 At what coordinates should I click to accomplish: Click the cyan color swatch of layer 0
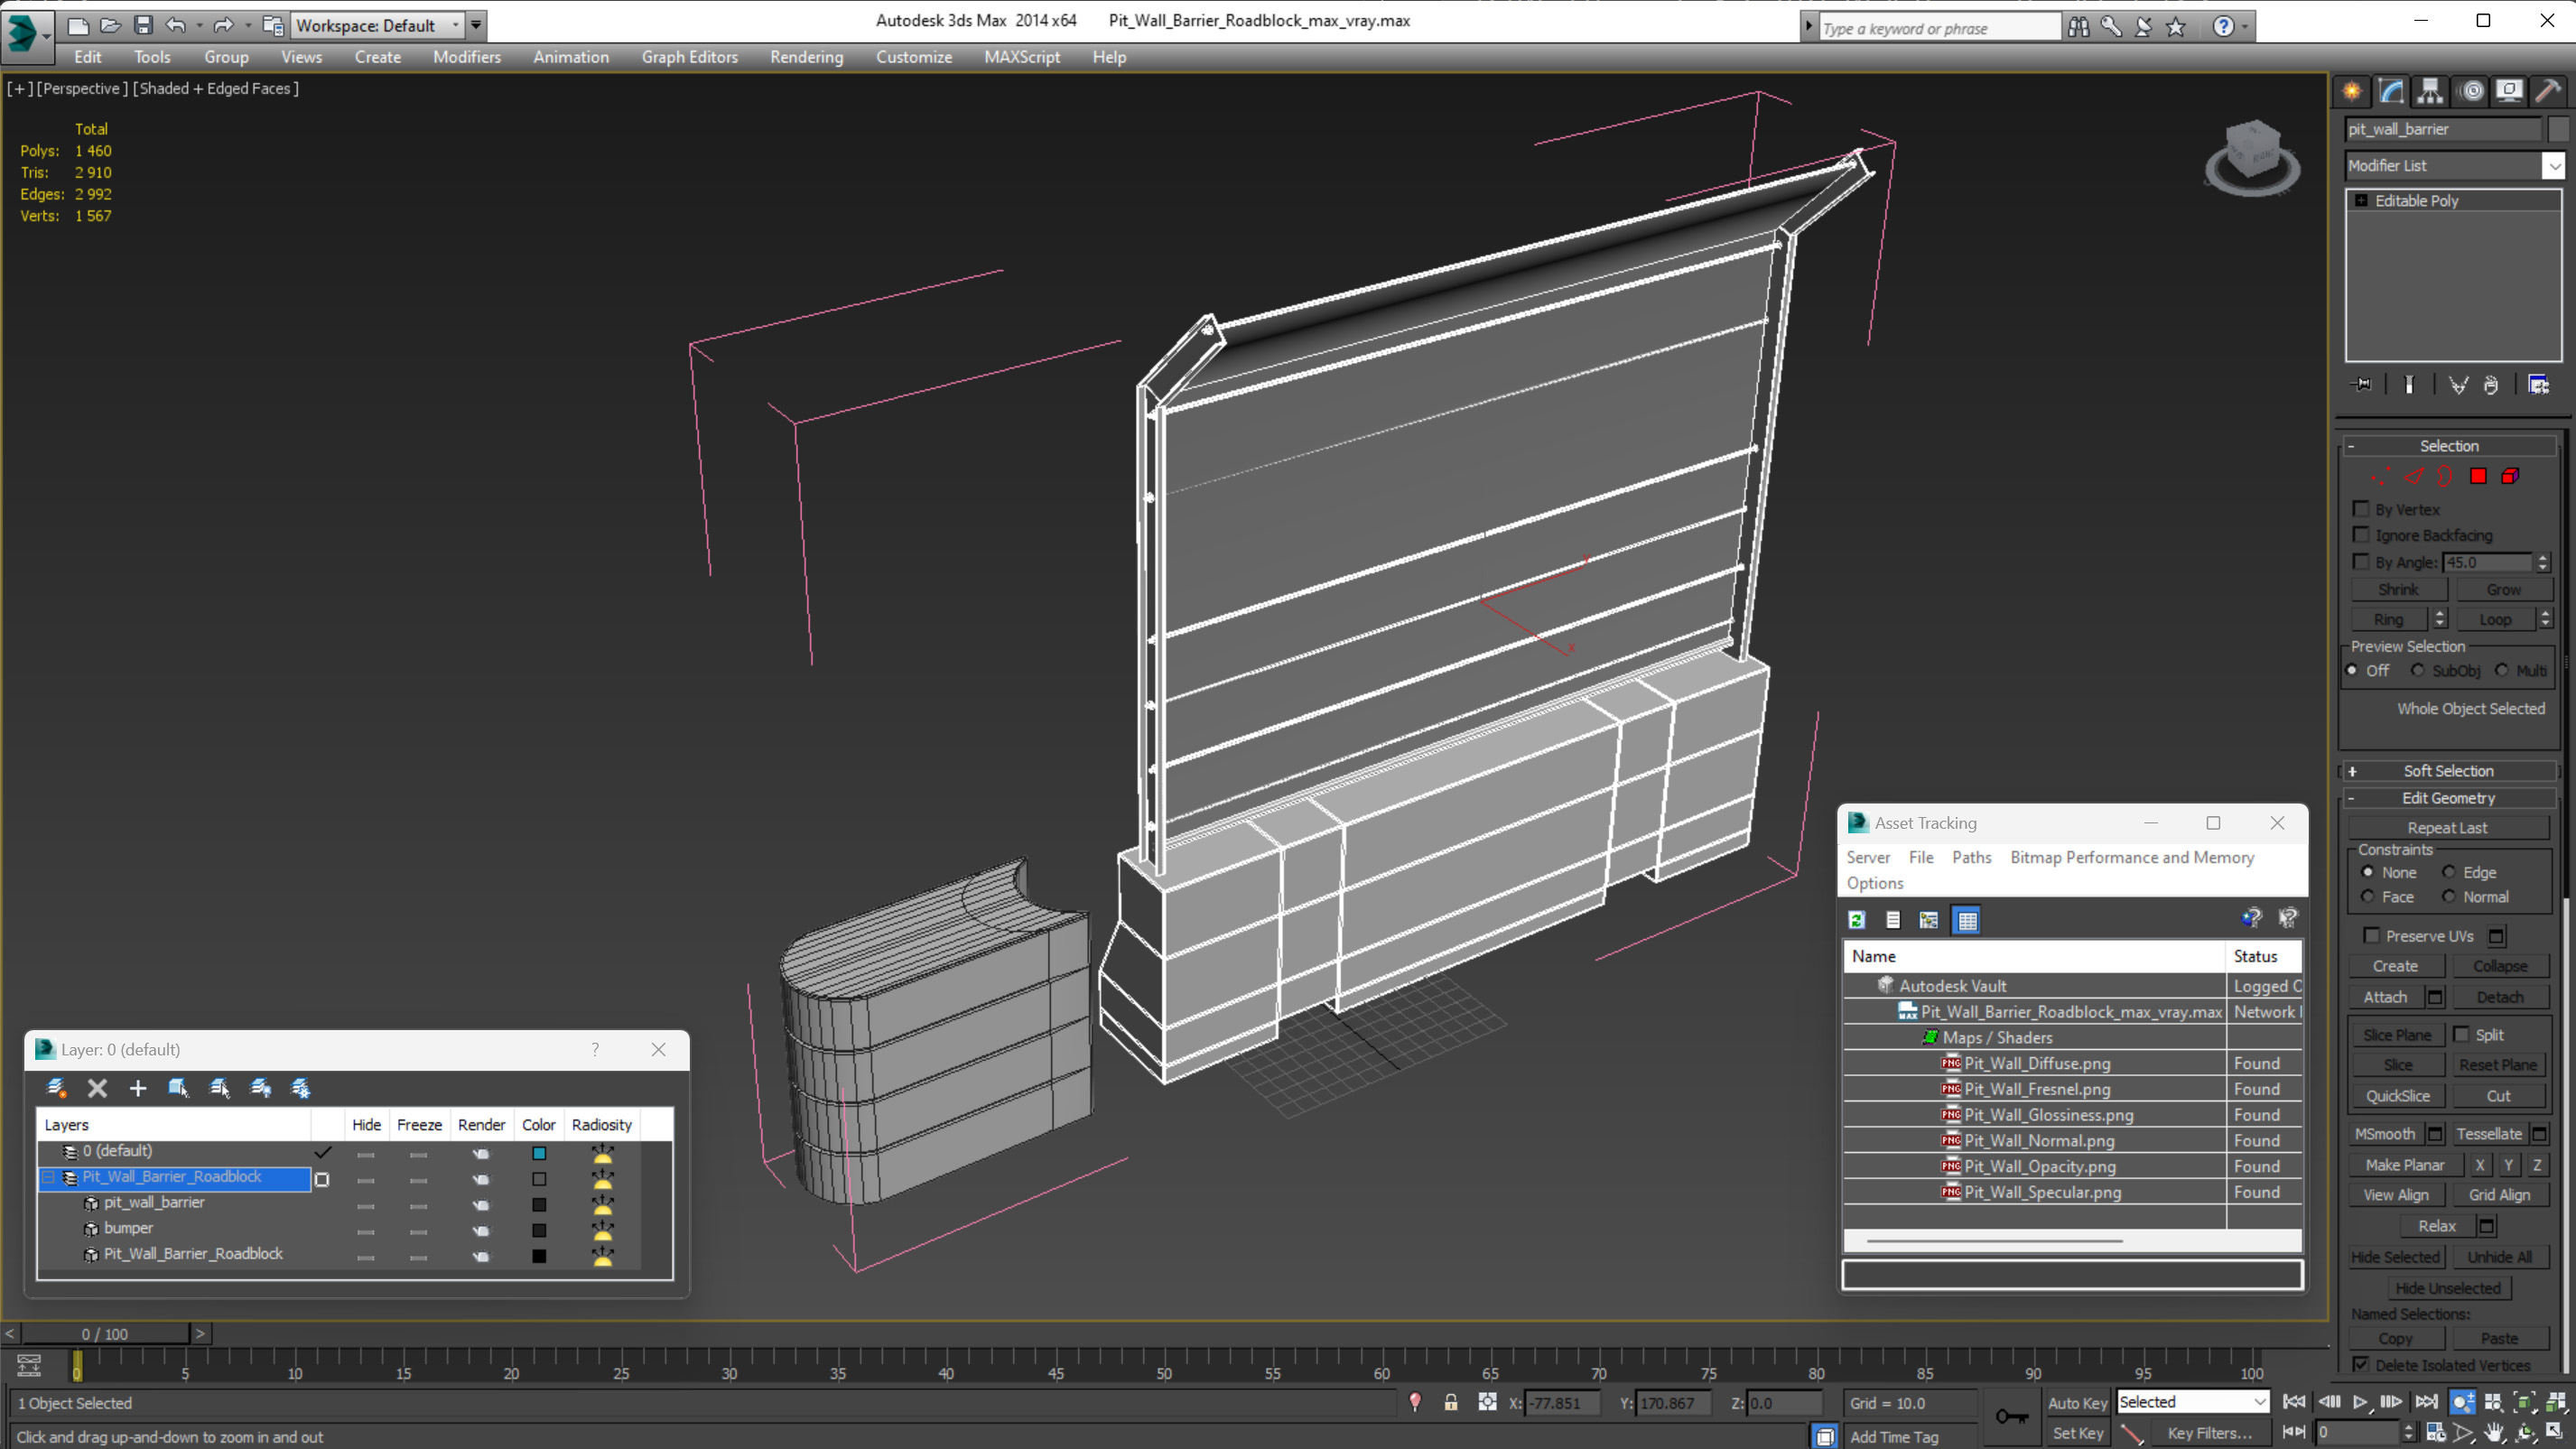[539, 1153]
